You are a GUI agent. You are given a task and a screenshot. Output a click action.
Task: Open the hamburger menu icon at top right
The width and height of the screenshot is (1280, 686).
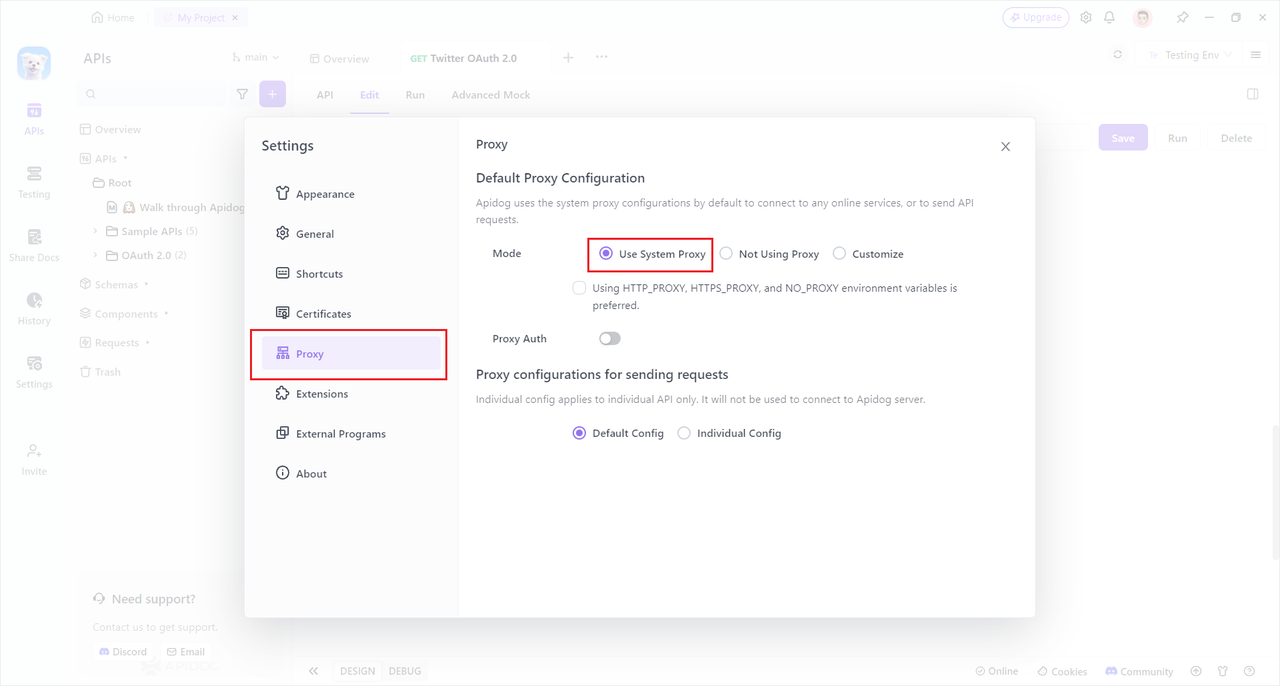coord(1256,55)
